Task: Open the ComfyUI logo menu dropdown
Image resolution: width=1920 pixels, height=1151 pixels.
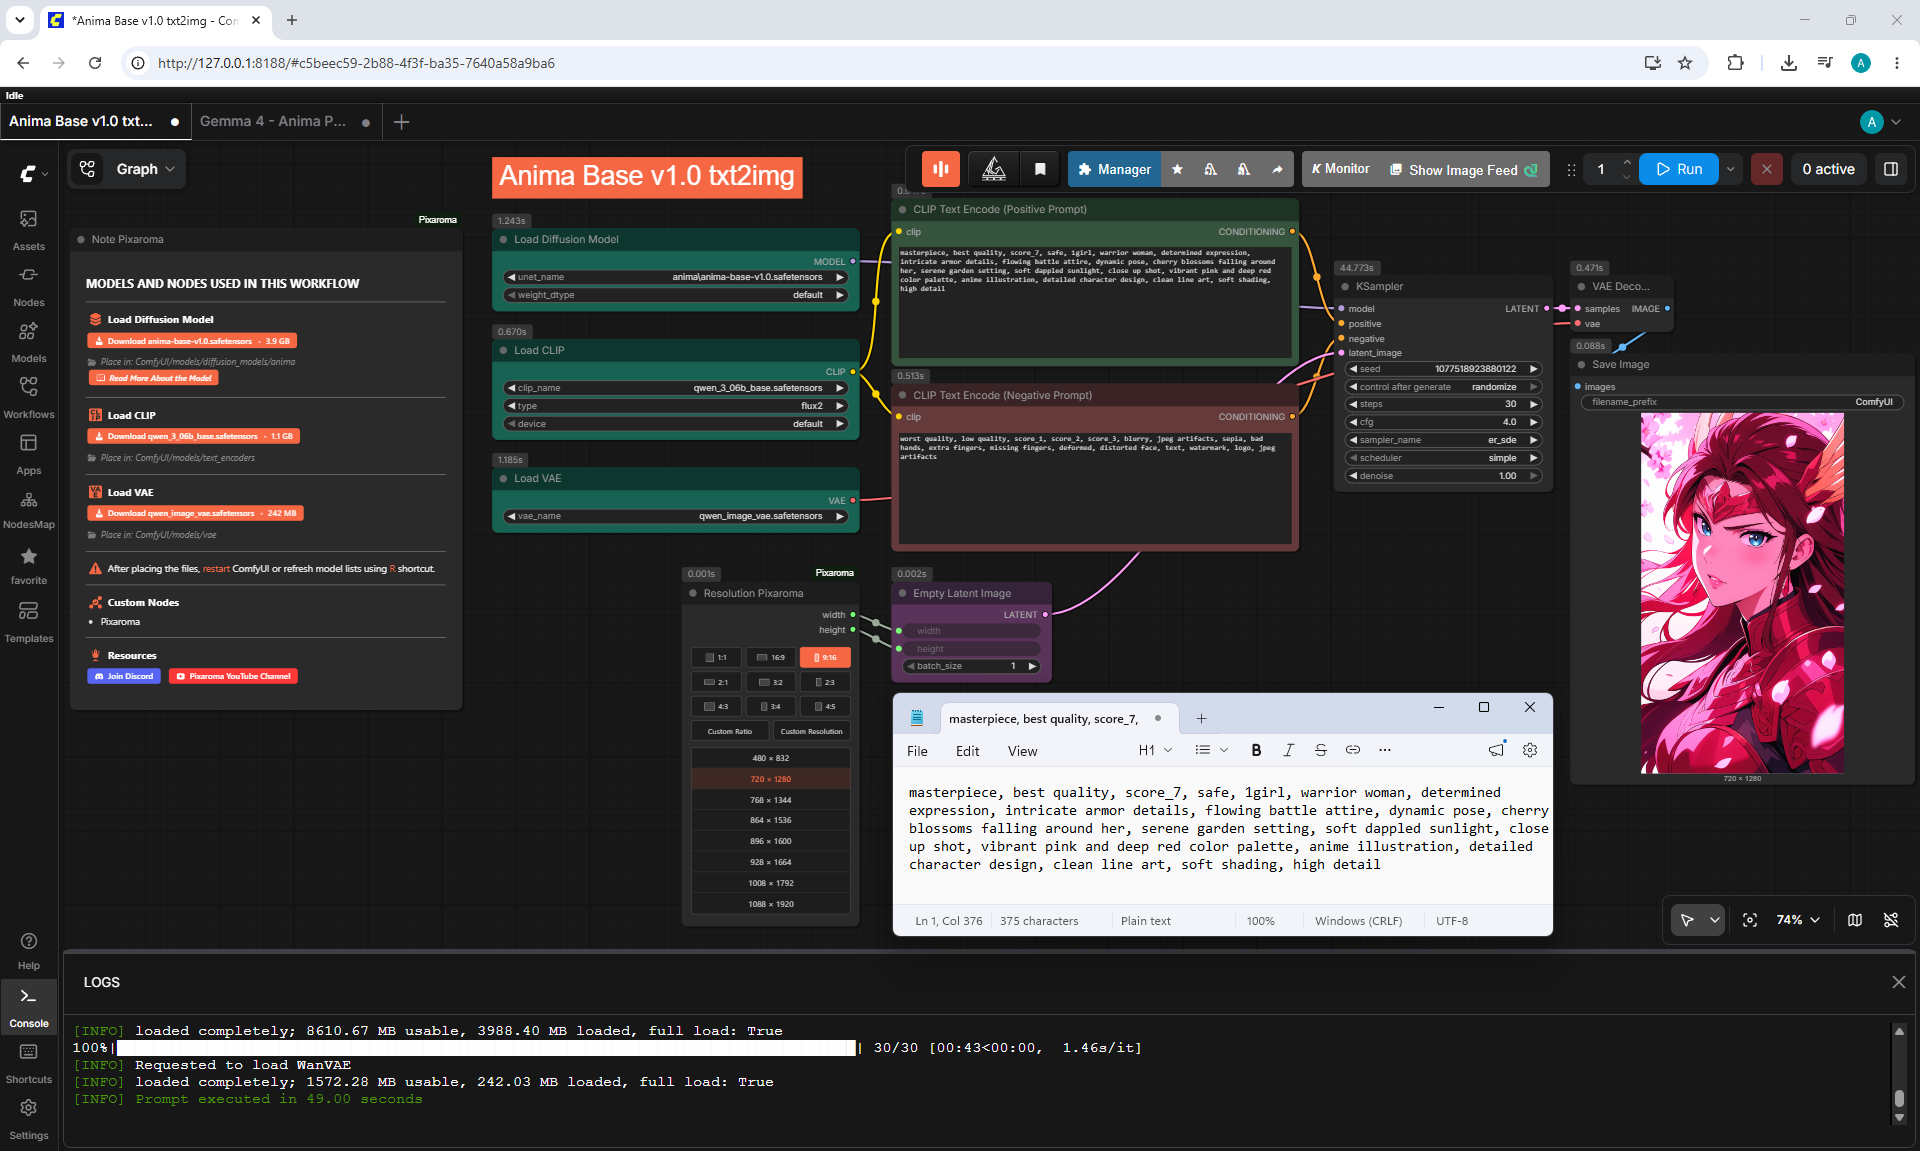Action: pos(34,173)
